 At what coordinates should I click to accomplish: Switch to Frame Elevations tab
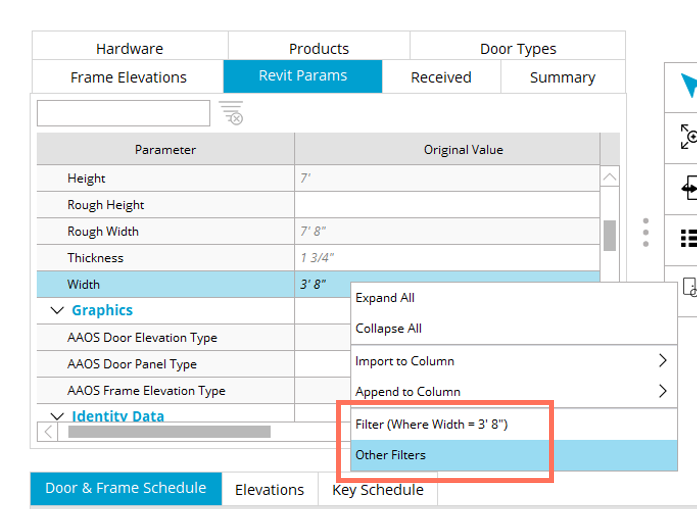128,77
